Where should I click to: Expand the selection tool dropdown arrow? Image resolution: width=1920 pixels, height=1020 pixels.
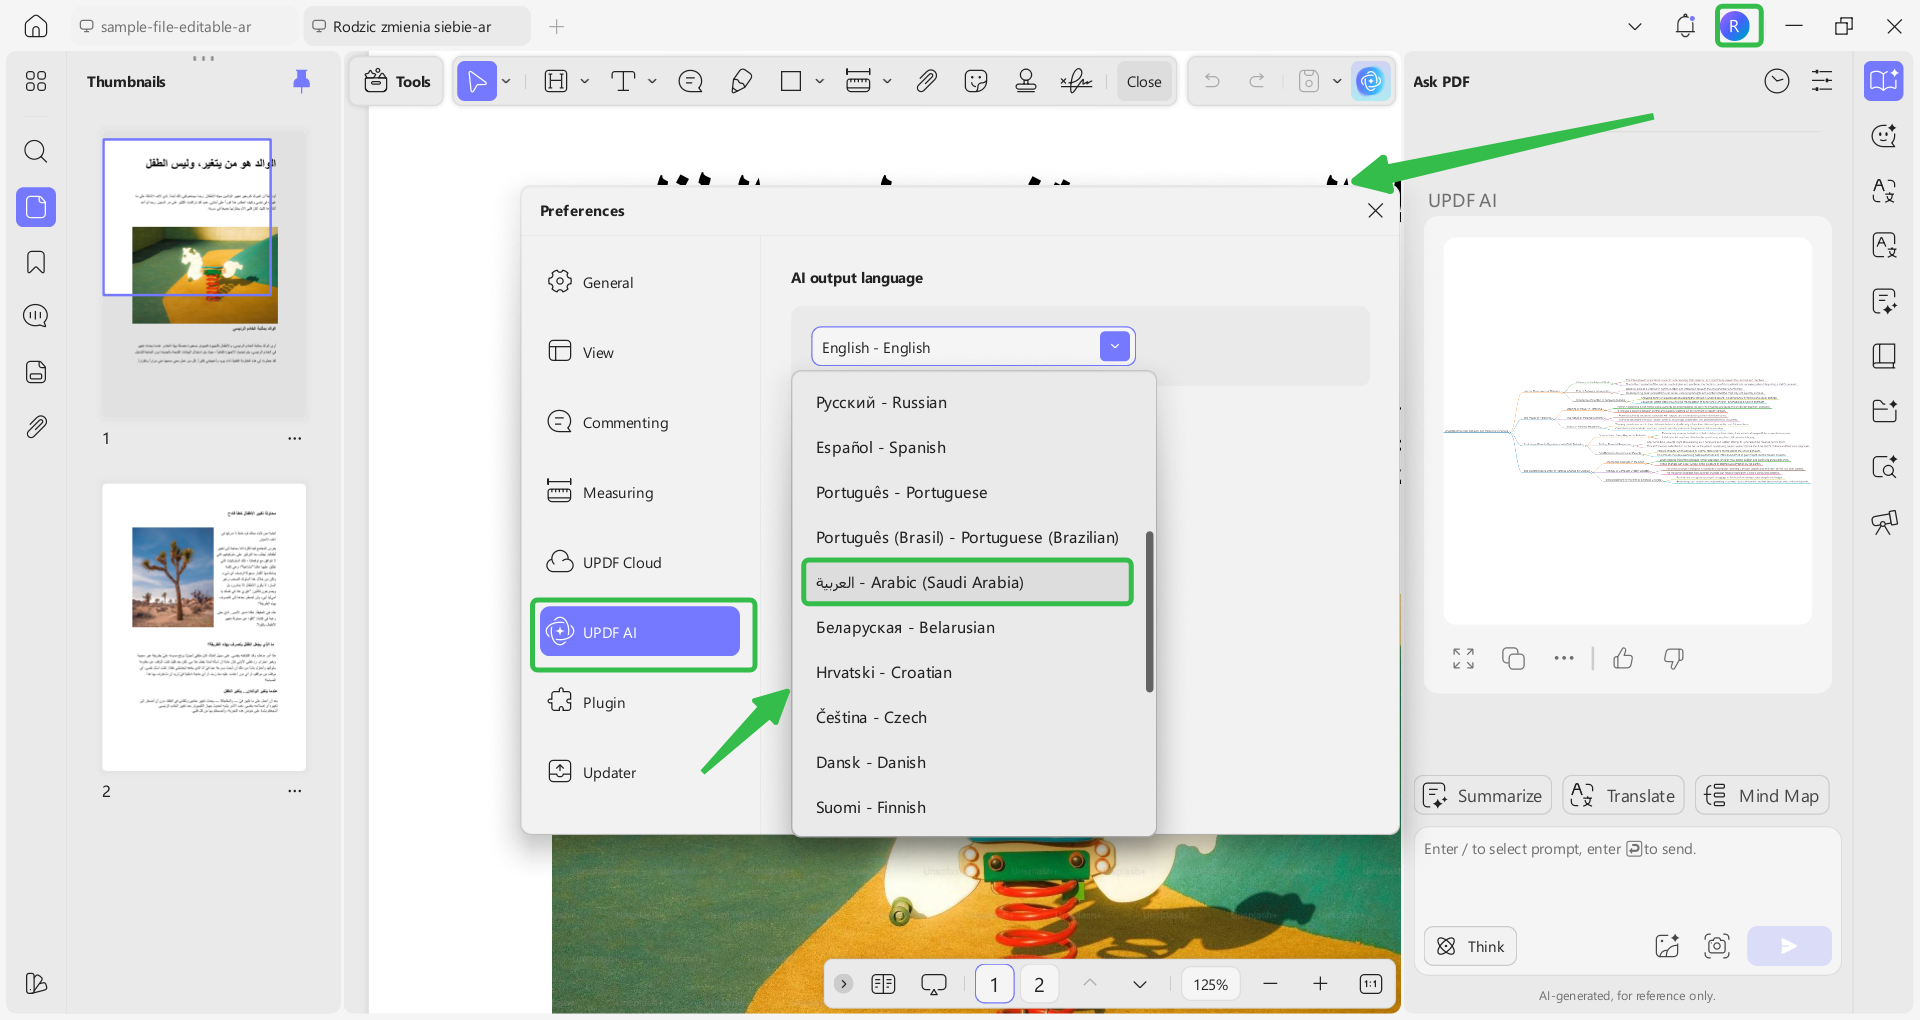pyautogui.click(x=507, y=81)
